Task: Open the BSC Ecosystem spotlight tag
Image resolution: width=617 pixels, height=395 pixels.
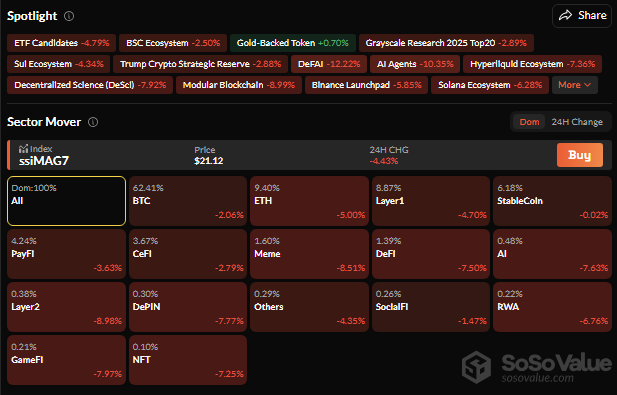Action: coord(173,43)
